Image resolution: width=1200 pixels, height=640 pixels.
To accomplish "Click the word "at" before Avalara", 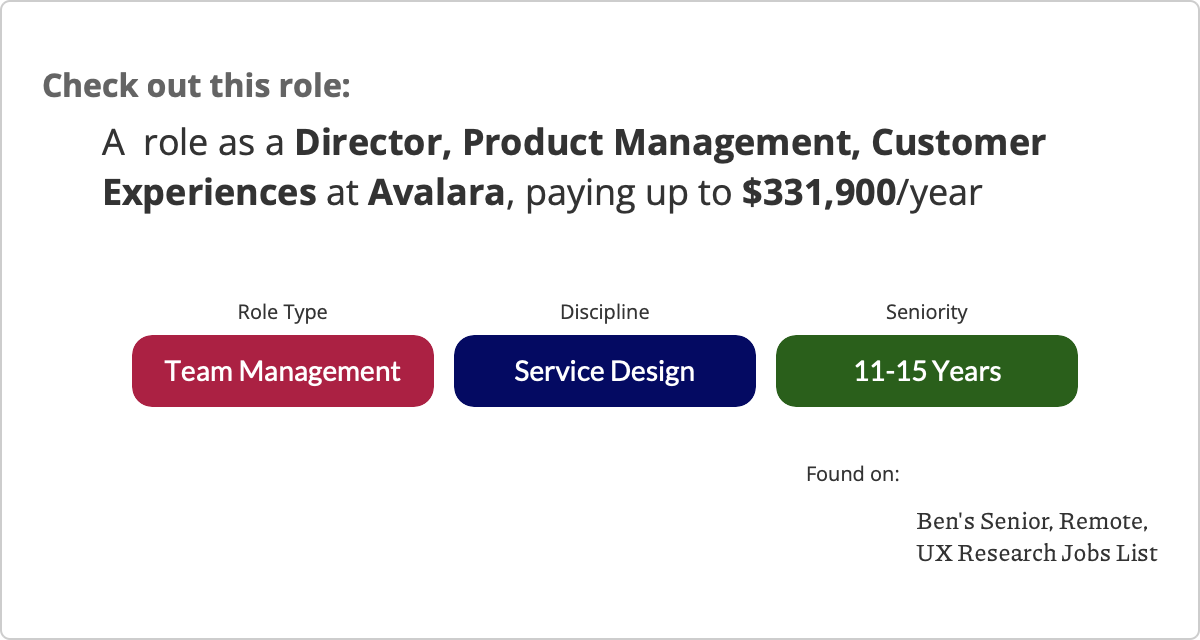I will pos(342,192).
